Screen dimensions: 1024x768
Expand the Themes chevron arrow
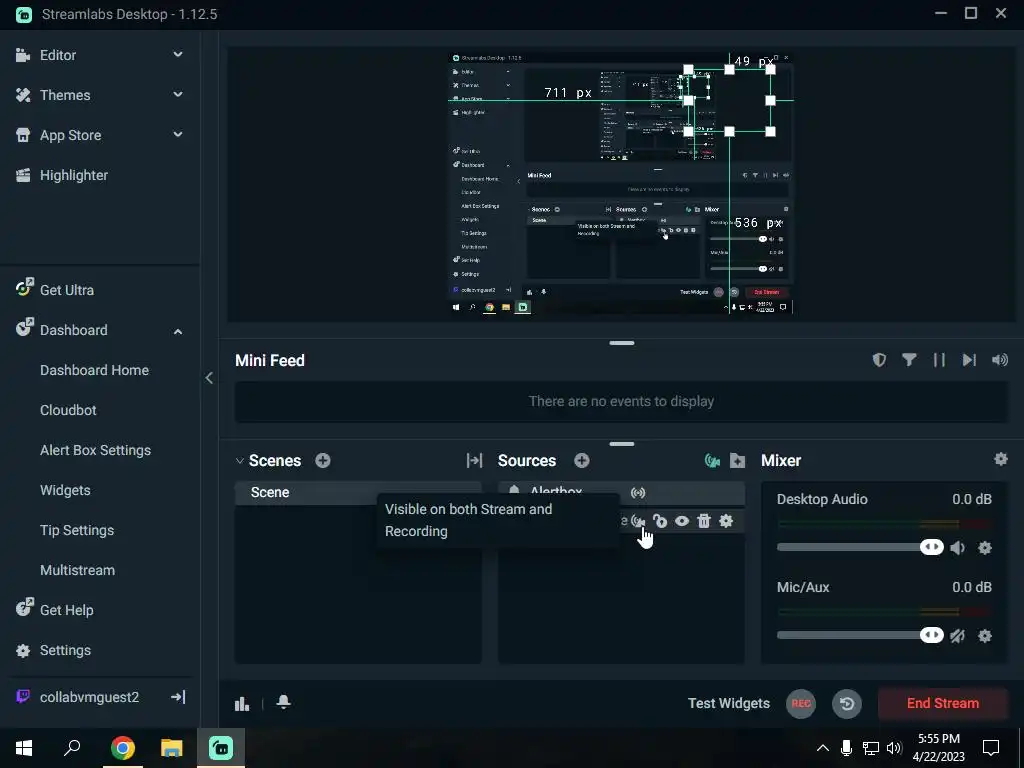pos(178,95)
